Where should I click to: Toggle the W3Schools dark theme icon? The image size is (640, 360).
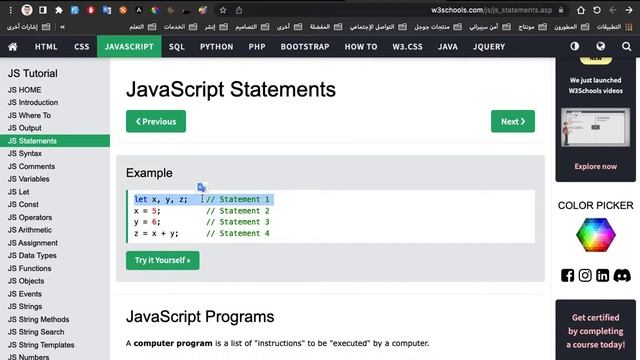pyautogui.click(x=575, y=46)
